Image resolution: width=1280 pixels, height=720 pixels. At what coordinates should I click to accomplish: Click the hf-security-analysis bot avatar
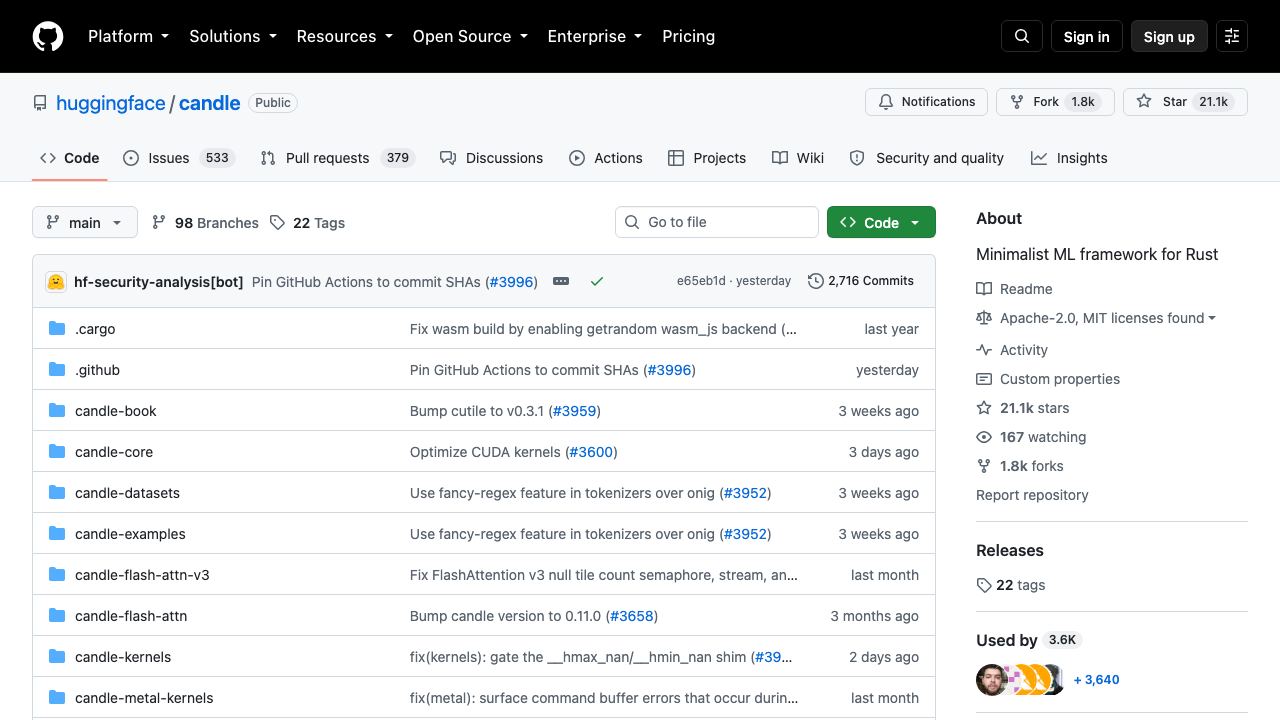click(x=56, y=282)
